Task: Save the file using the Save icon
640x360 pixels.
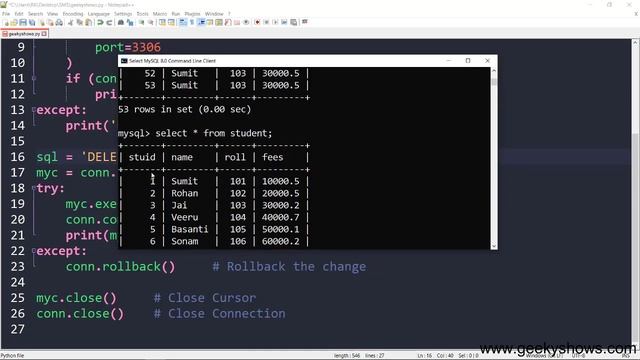Action: click(23, 22)
